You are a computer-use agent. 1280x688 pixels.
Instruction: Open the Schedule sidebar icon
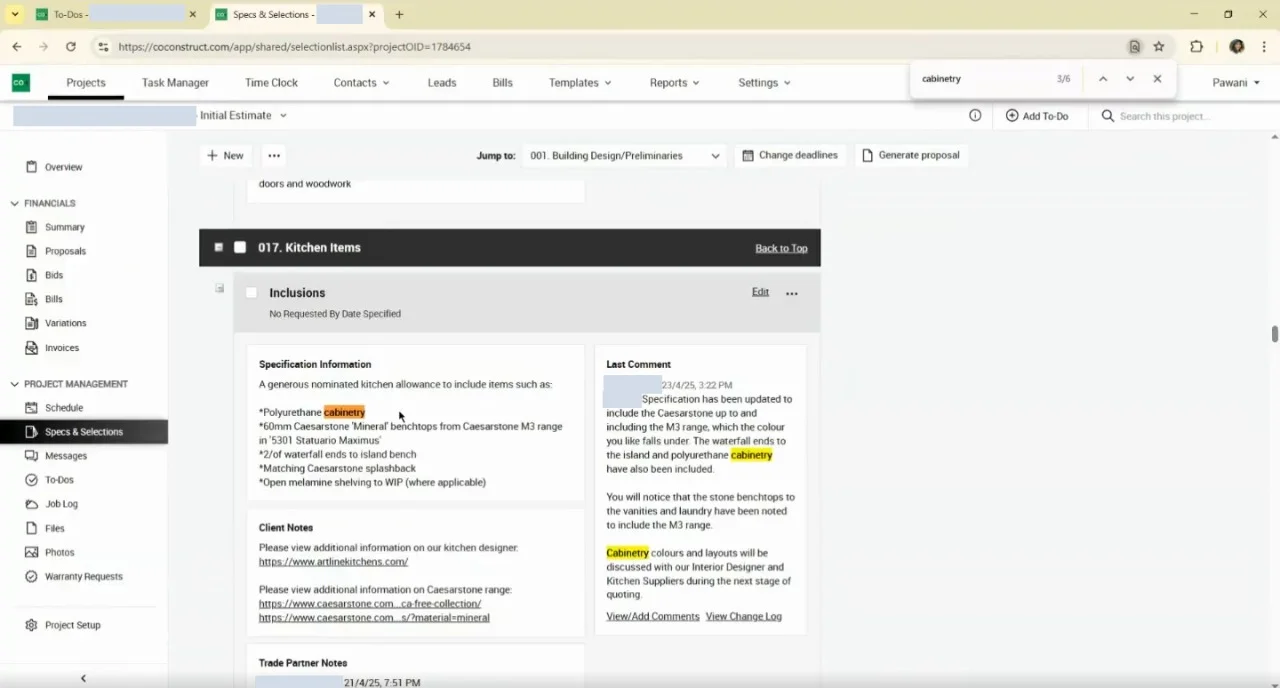(x=32, y=408)
